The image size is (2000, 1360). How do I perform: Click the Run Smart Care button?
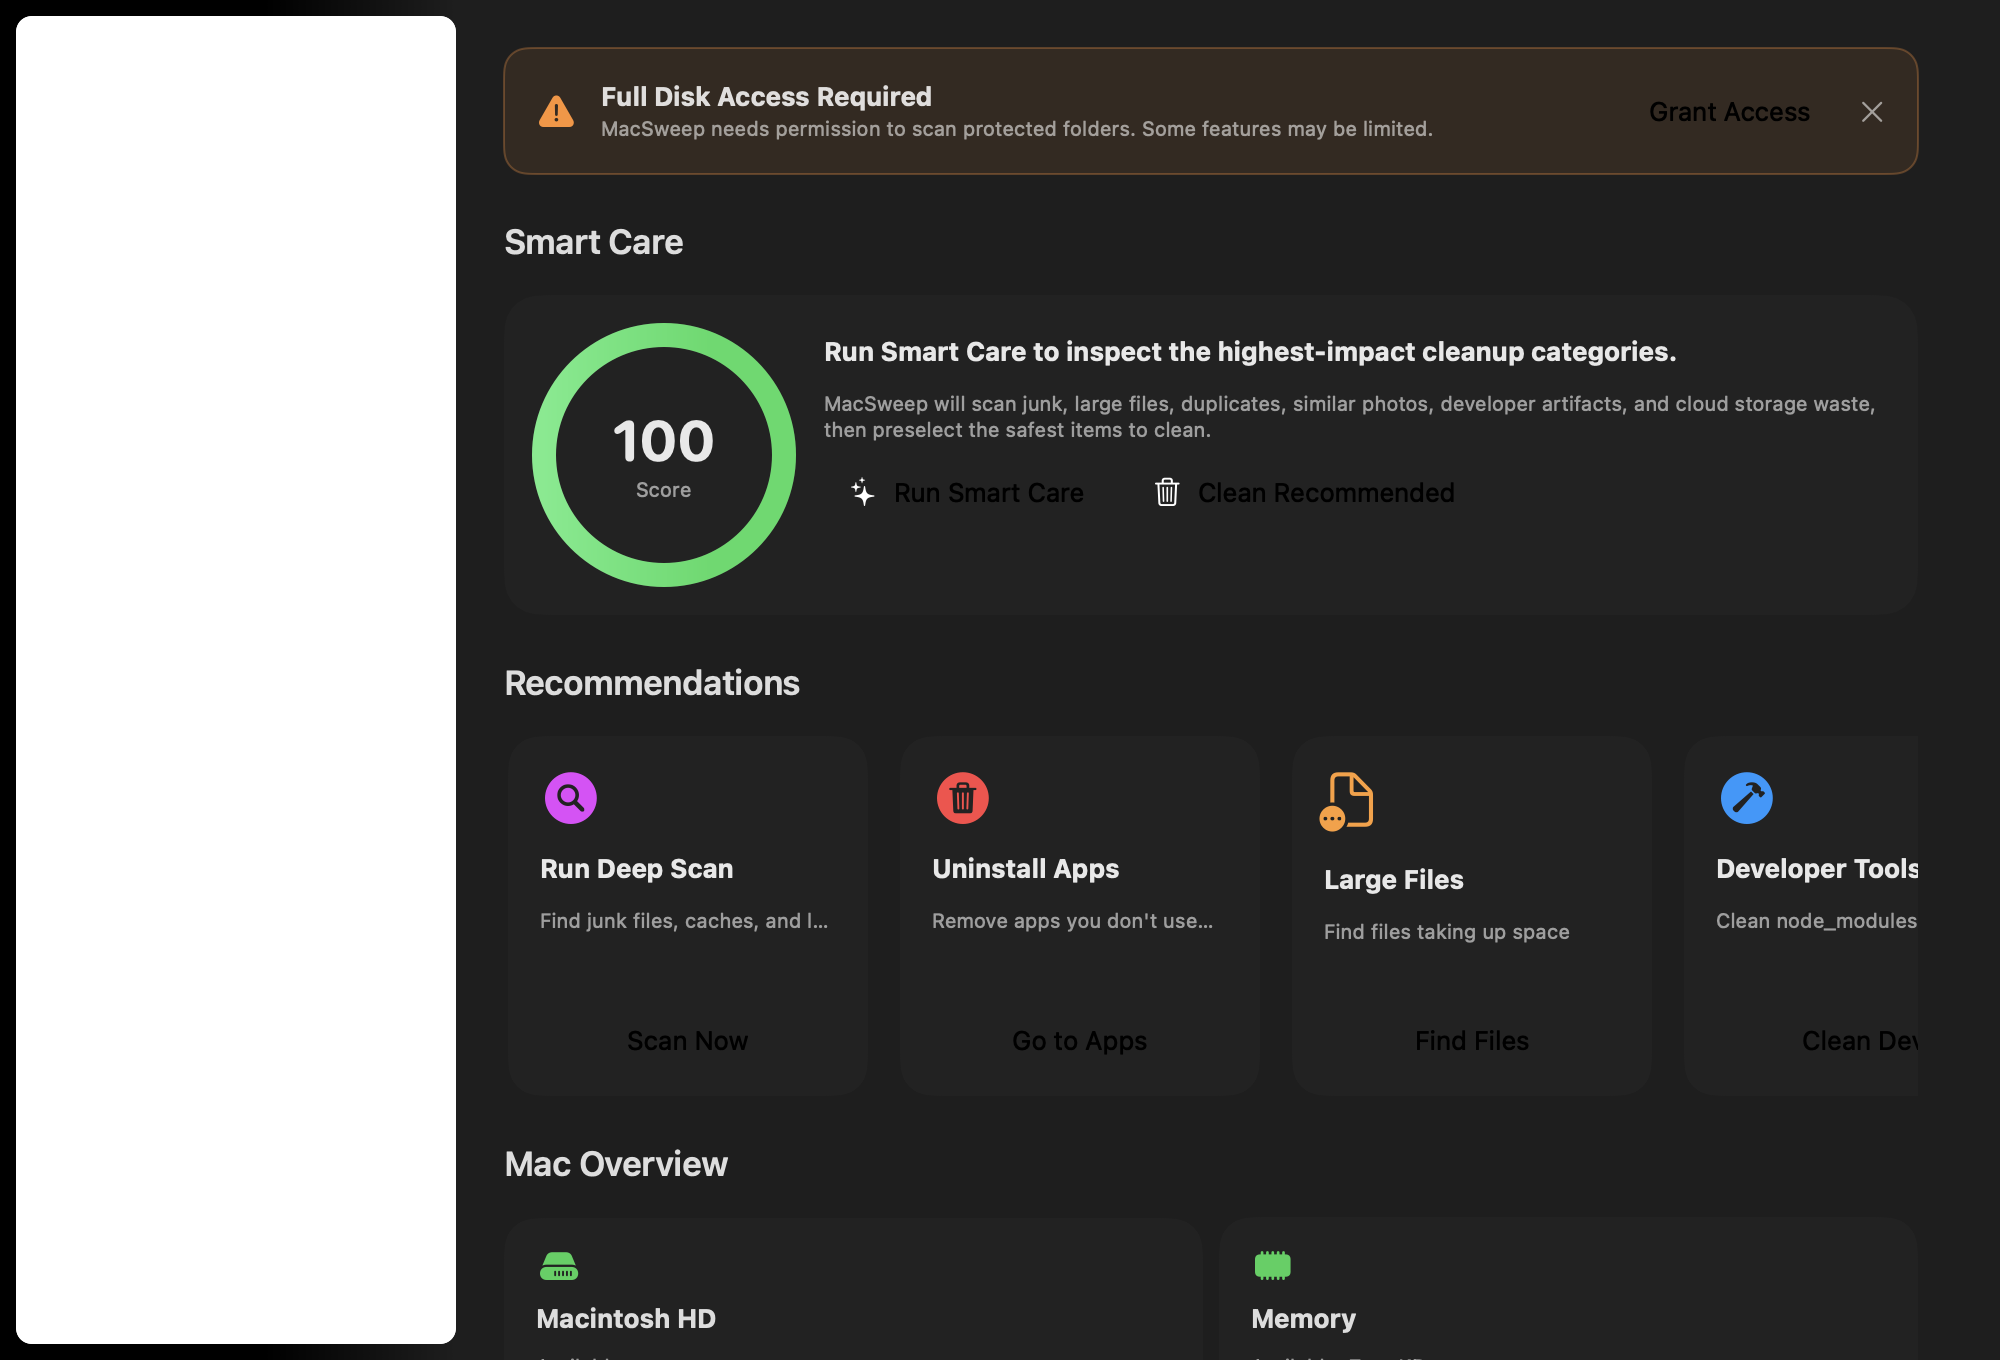tap(966, 493)
